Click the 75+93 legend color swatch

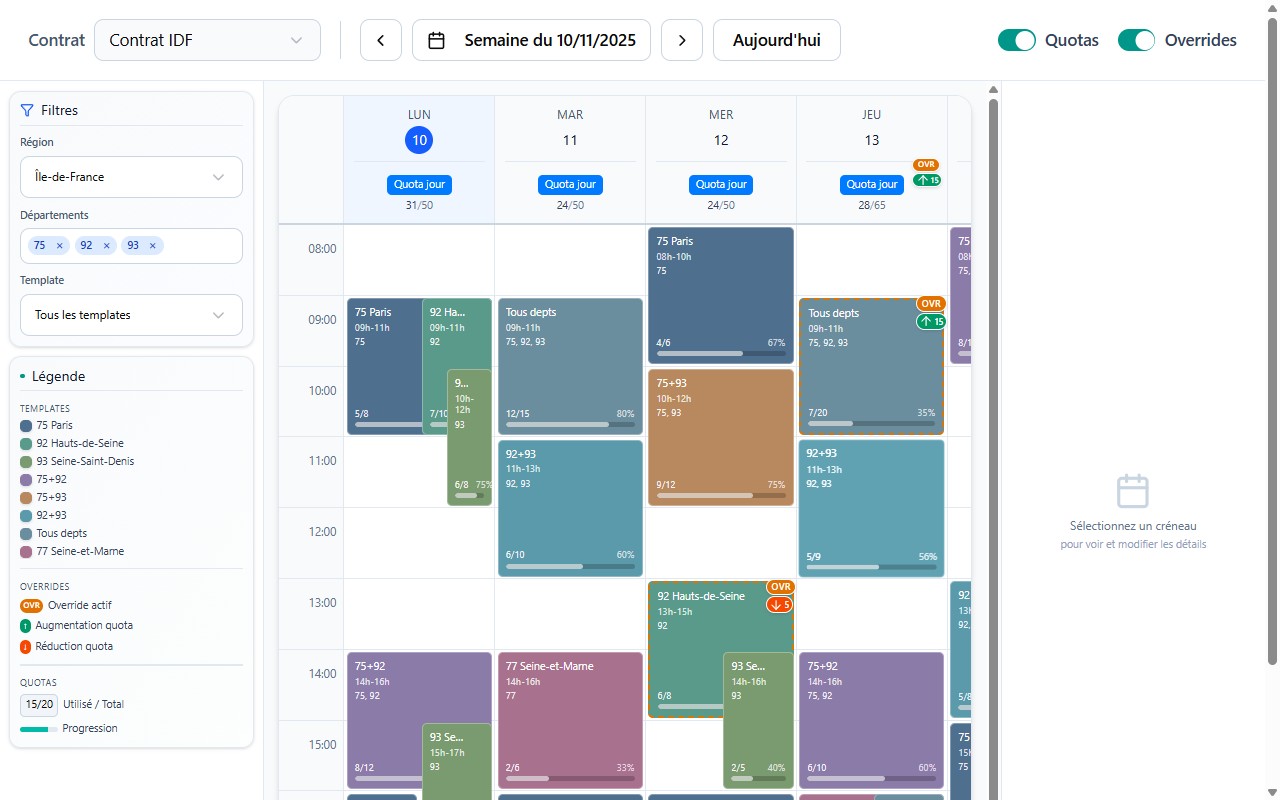click(26, 497)
